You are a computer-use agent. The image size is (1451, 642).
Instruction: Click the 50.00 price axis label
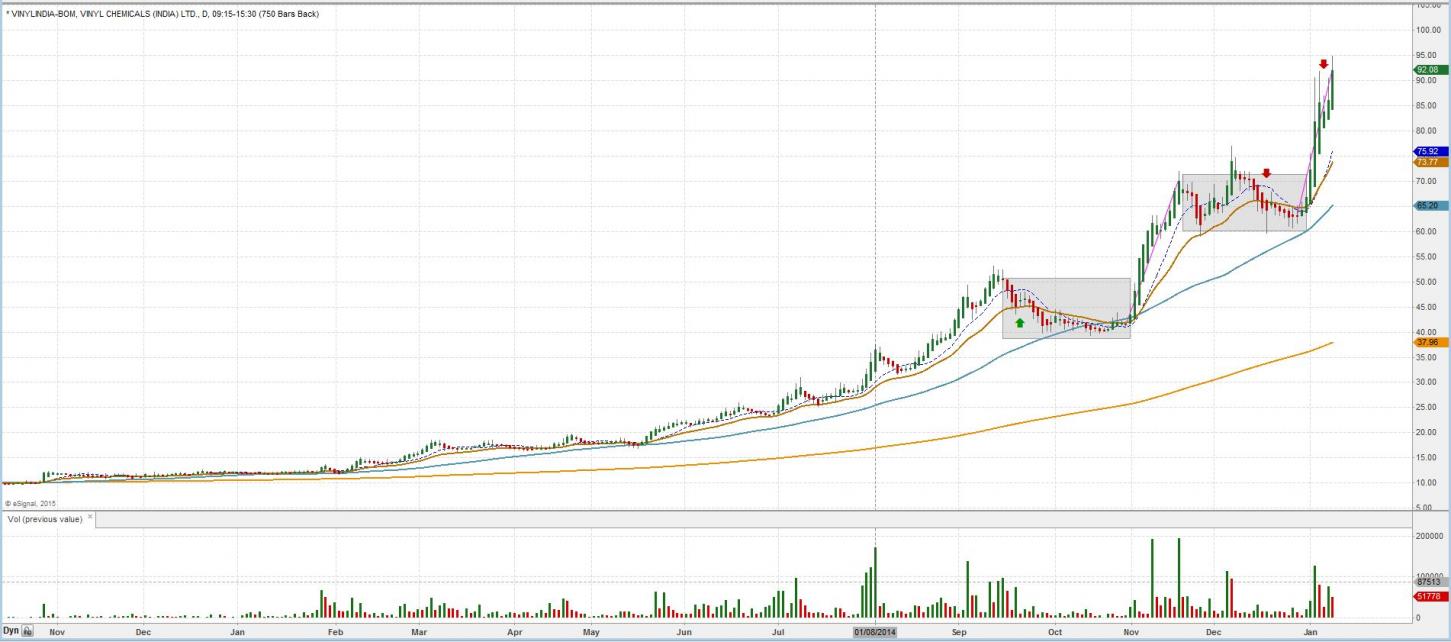point(1426,282)
